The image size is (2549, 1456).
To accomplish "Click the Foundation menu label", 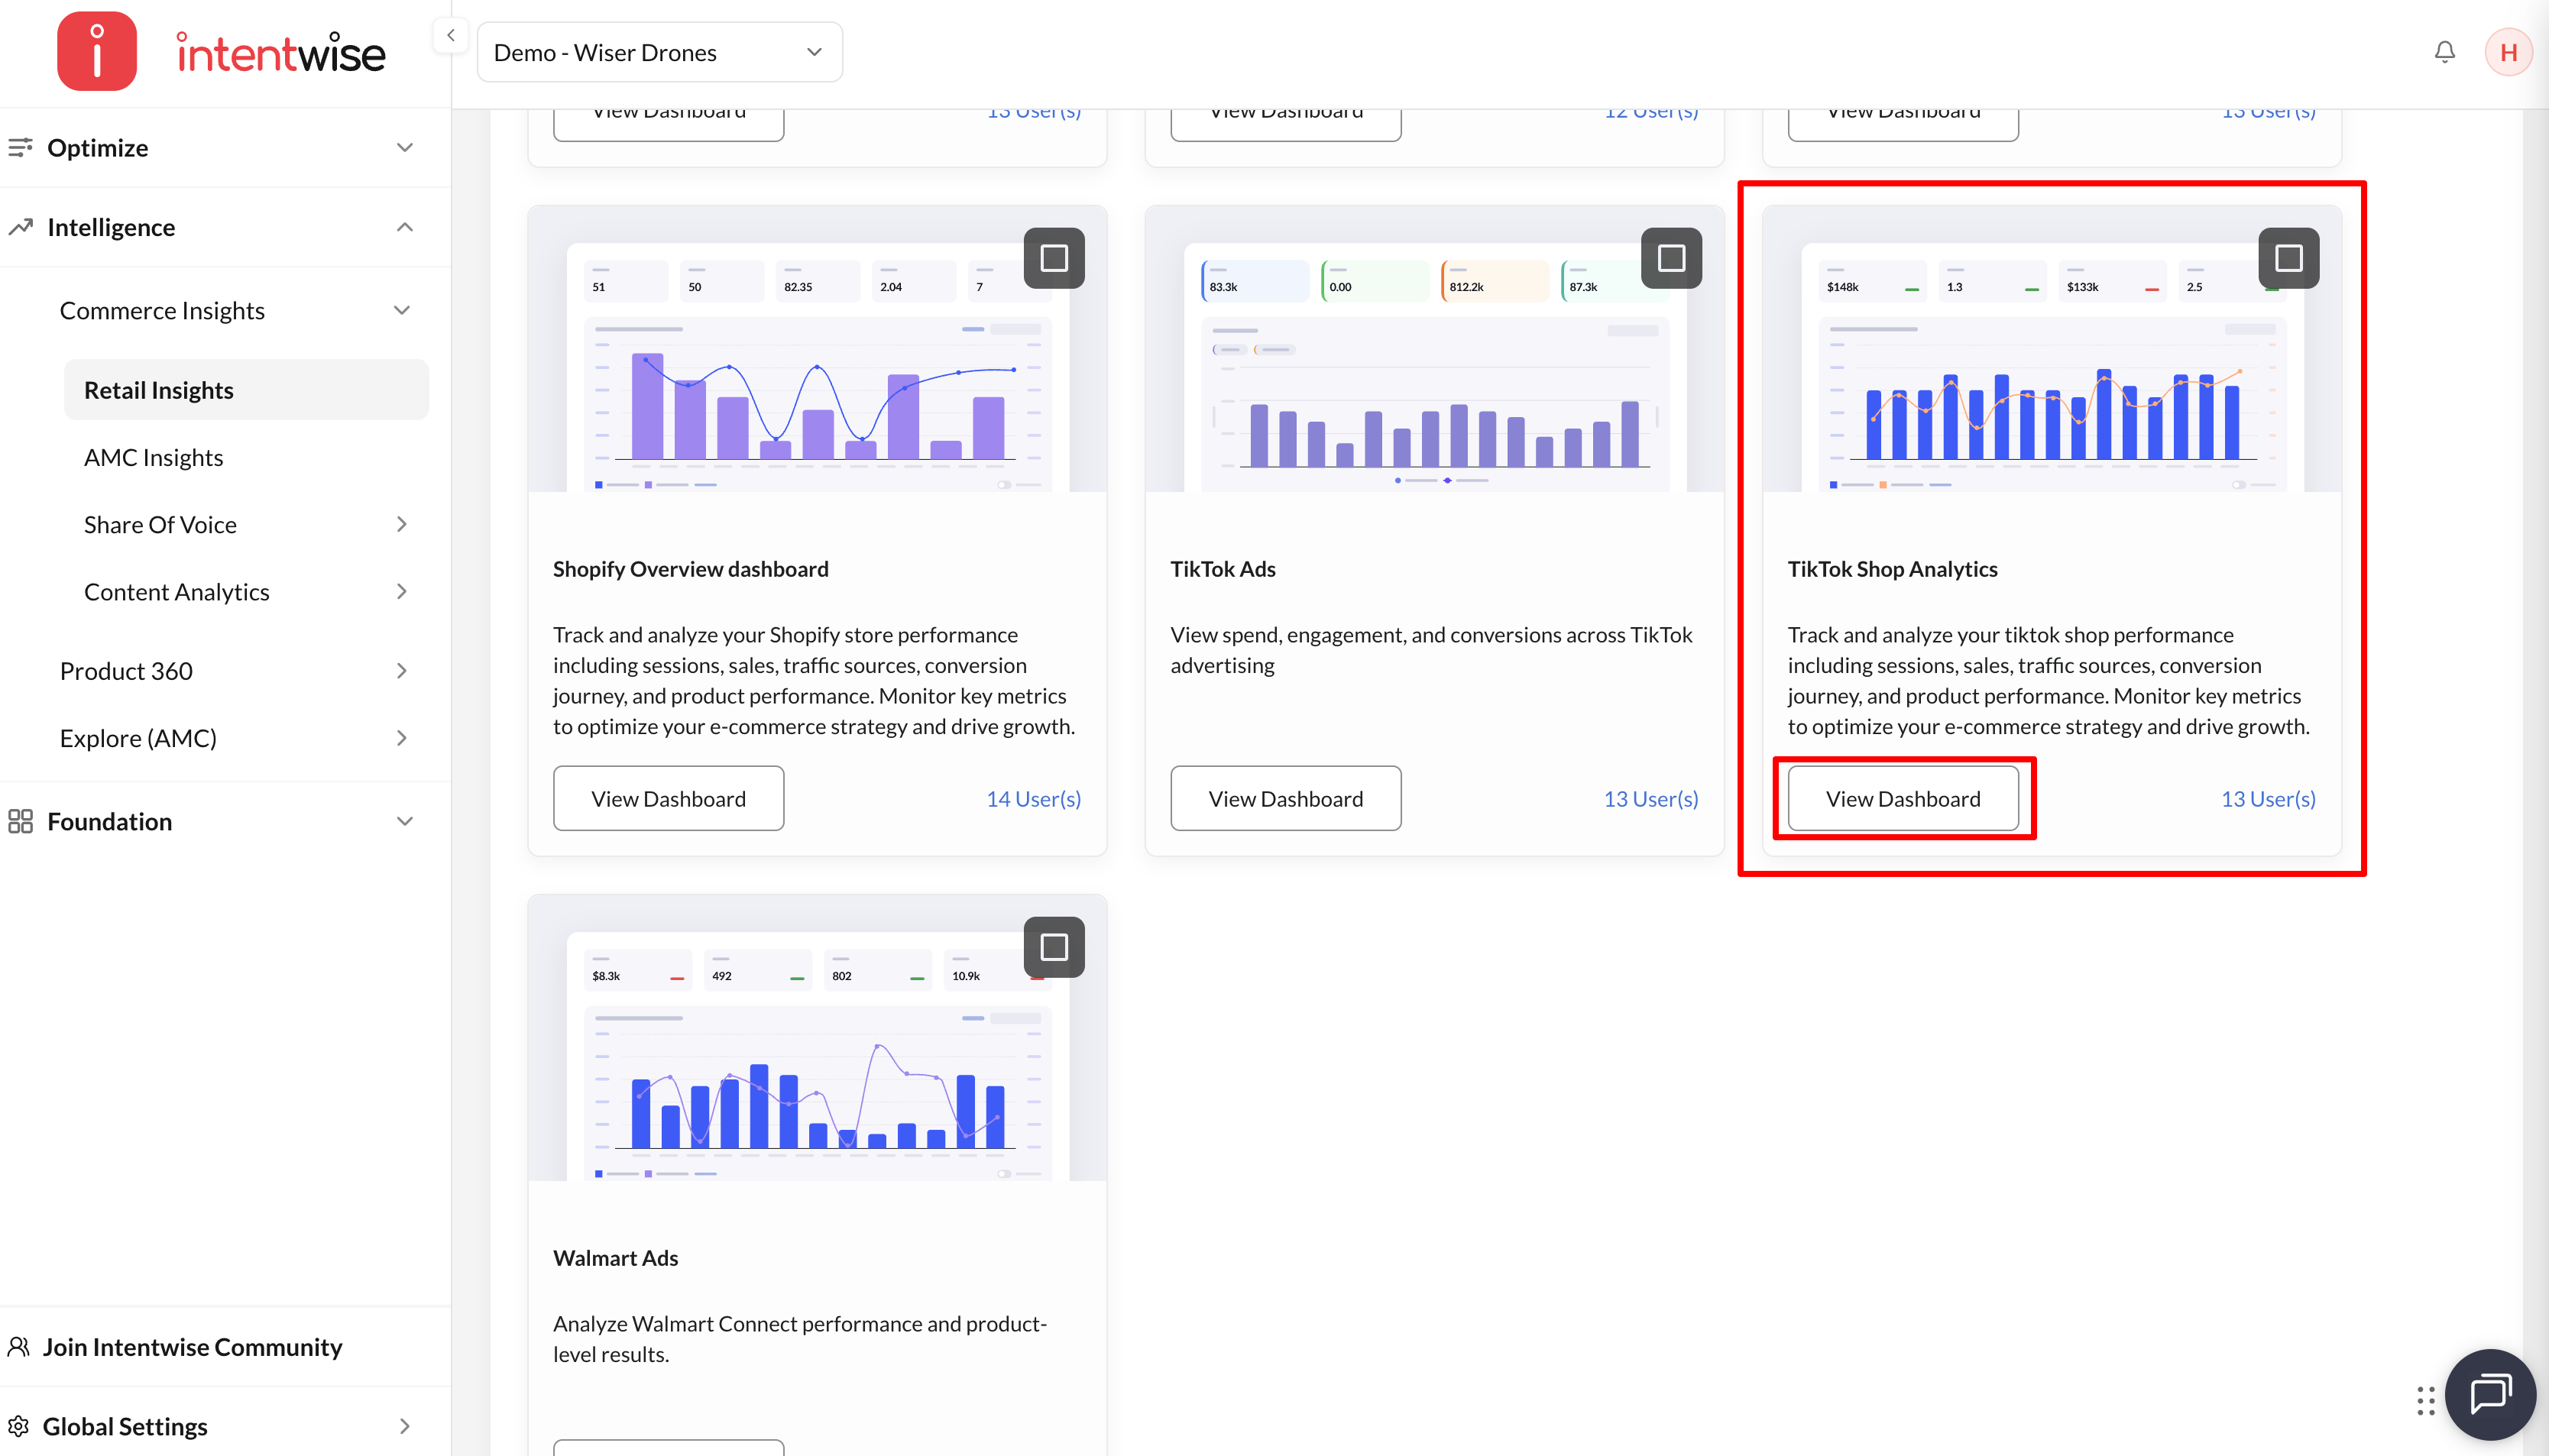I will point(110,821).
